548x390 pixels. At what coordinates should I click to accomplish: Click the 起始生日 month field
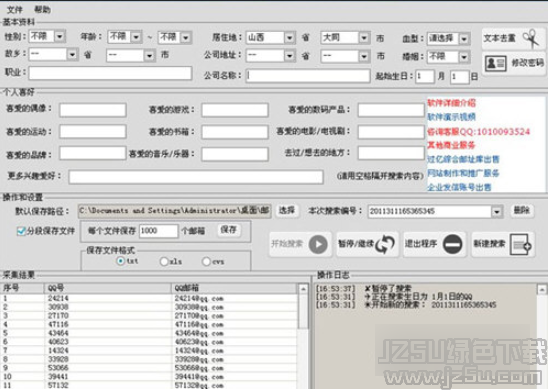coord(425,77)
